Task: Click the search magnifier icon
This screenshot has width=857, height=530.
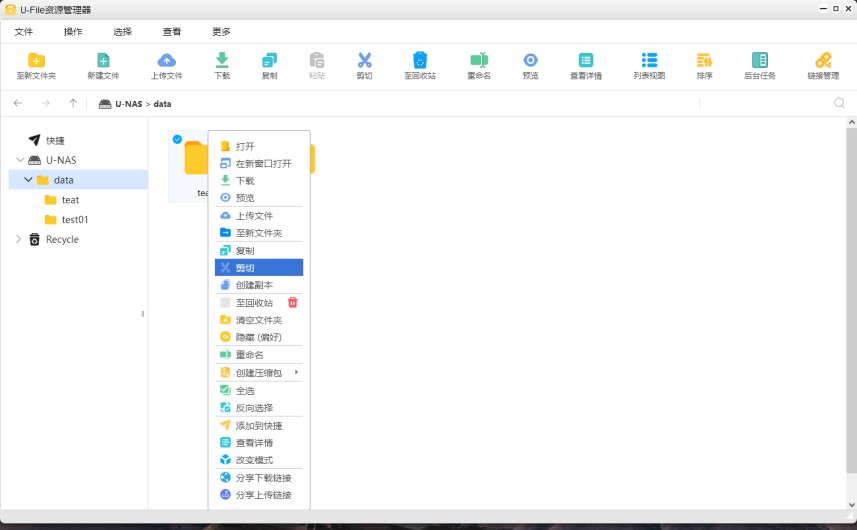Action: [840, 103]
